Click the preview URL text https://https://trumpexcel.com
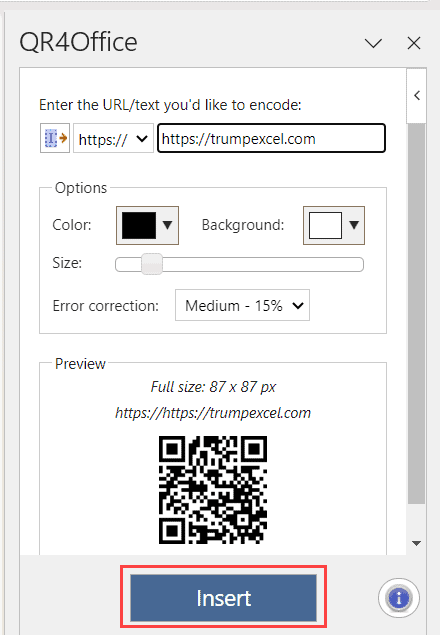Viewport: 440px width, 635px height. click(213, 413)
